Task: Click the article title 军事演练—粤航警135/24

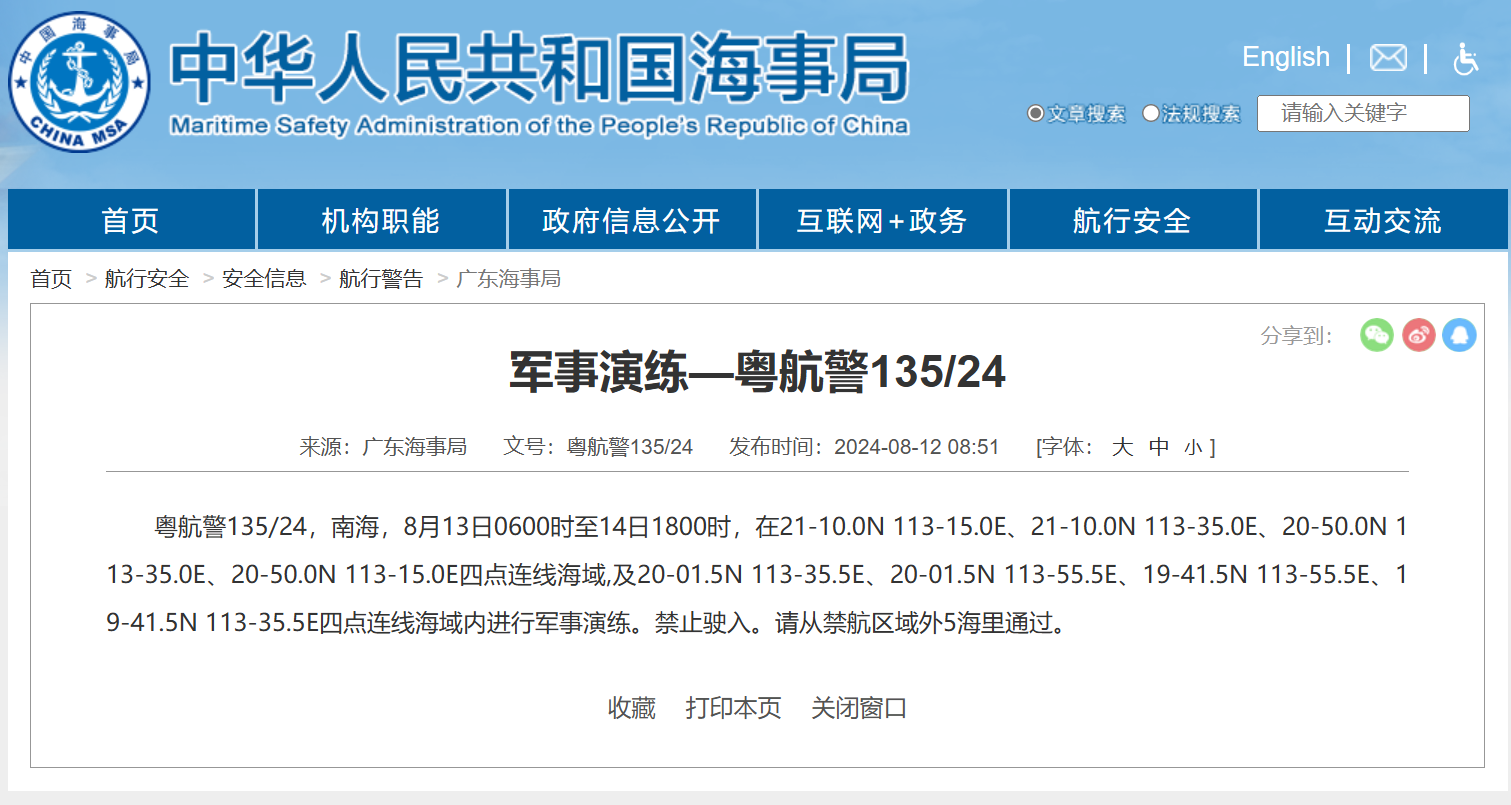Action: click(757, 373)
